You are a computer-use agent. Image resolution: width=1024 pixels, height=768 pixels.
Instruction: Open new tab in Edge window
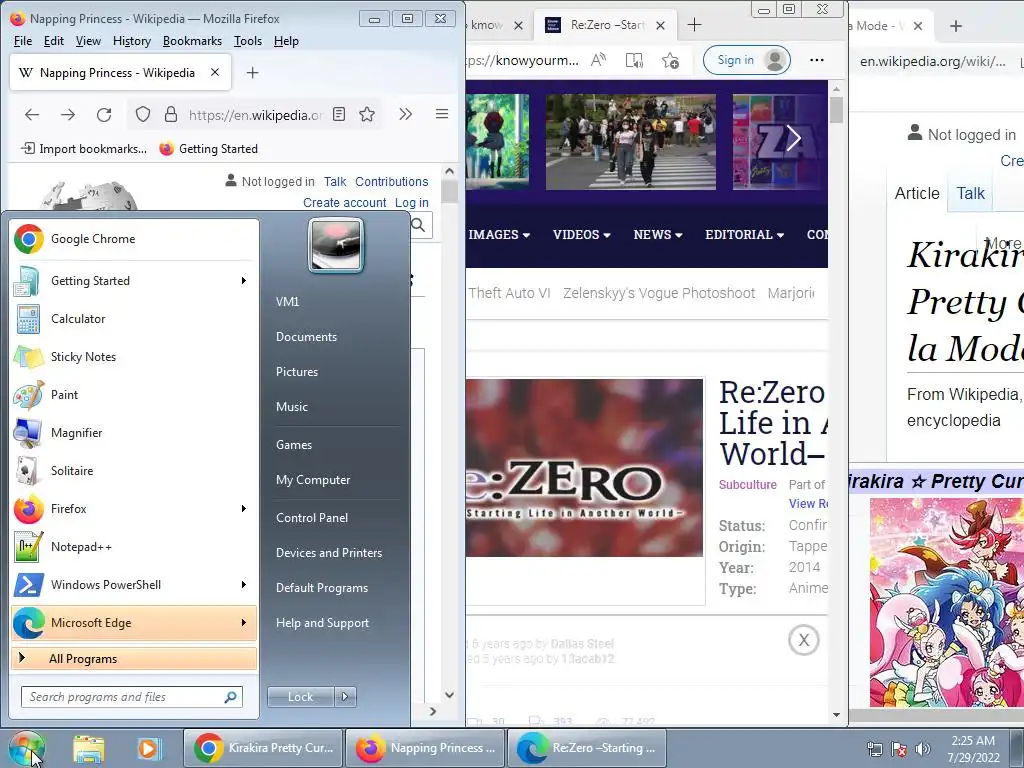click(694, 25)
